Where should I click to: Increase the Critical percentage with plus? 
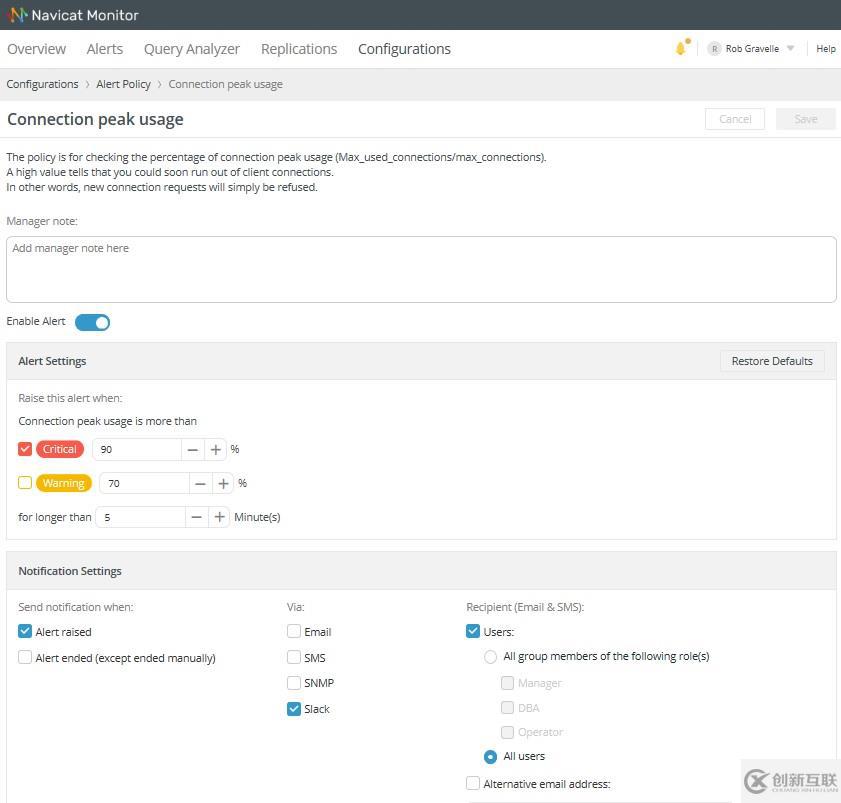tap(216, 450)
